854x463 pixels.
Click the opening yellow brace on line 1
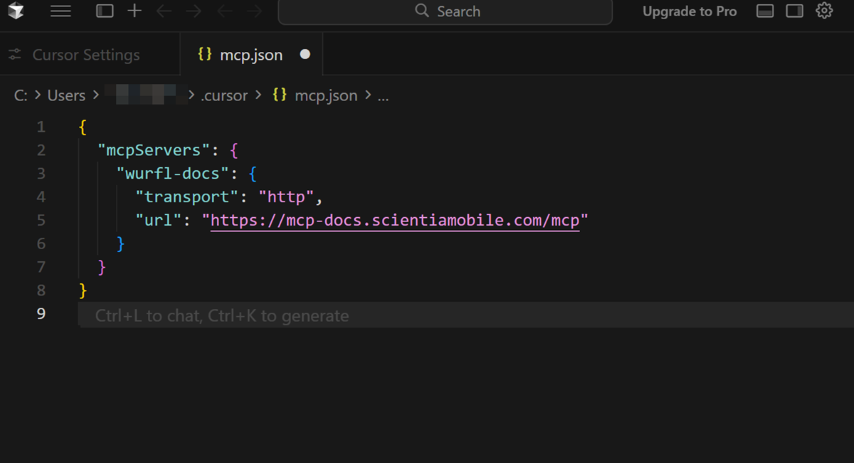tap(82, 127)
